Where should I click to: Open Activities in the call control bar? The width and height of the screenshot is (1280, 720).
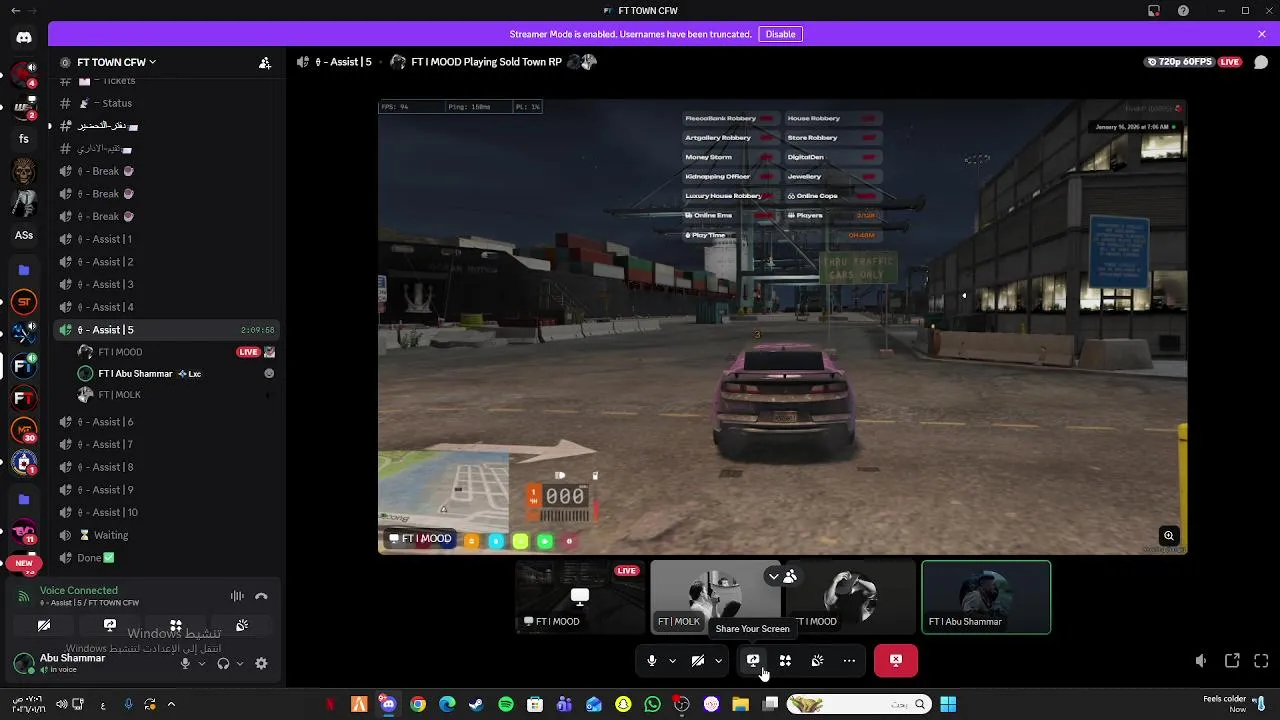pos(785,660)
